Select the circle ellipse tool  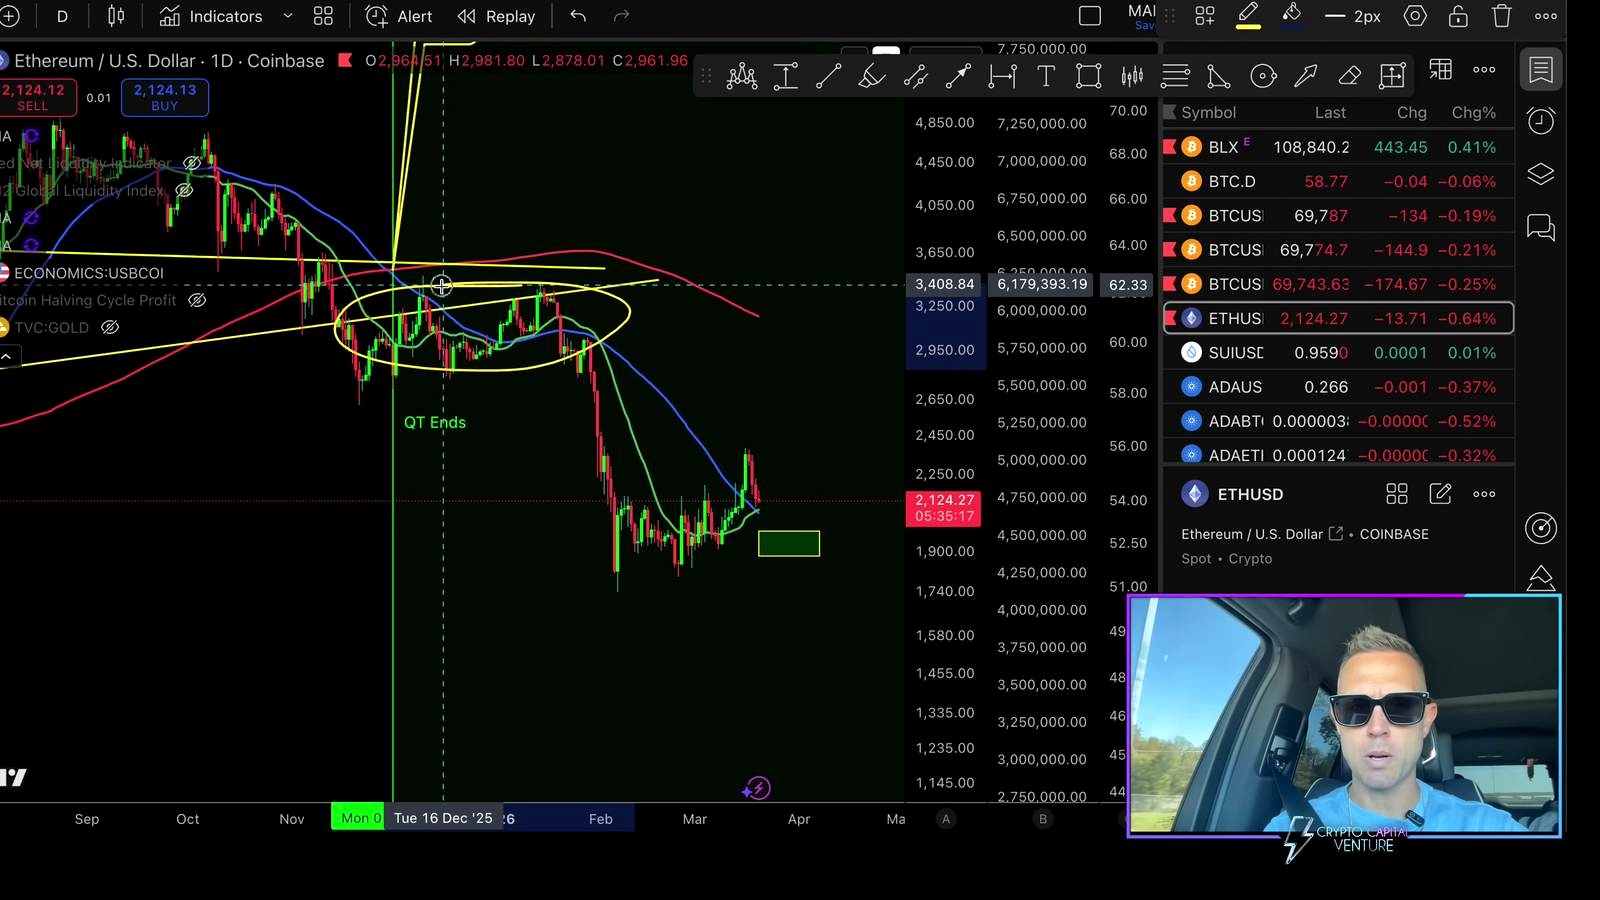click(x=1263, y=76)
